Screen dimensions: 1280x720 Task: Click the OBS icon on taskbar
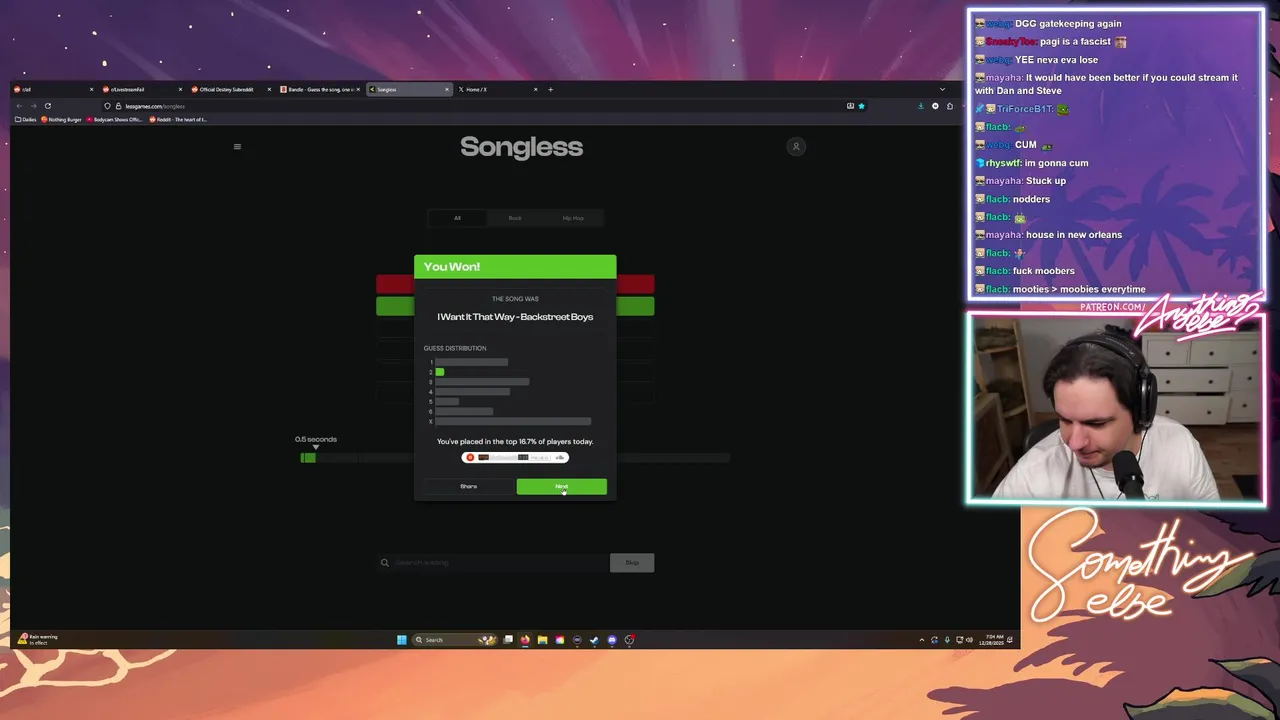coord(629,640)
